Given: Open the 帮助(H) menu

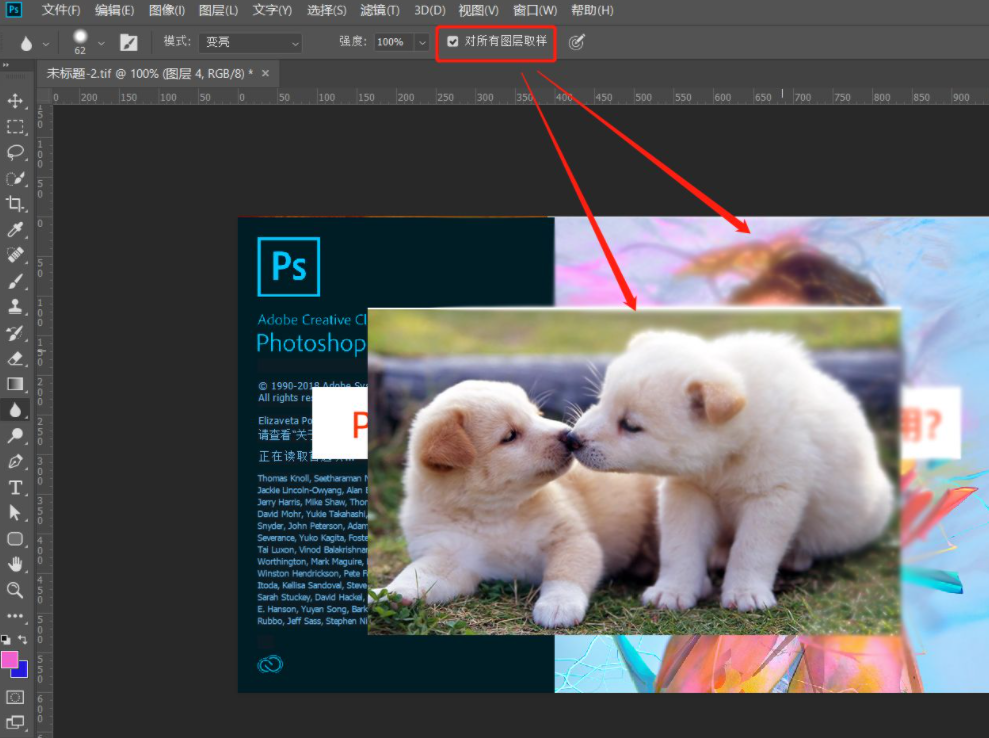Looking at the screenshot, I should pyautogui.click(x=592, y=10).
